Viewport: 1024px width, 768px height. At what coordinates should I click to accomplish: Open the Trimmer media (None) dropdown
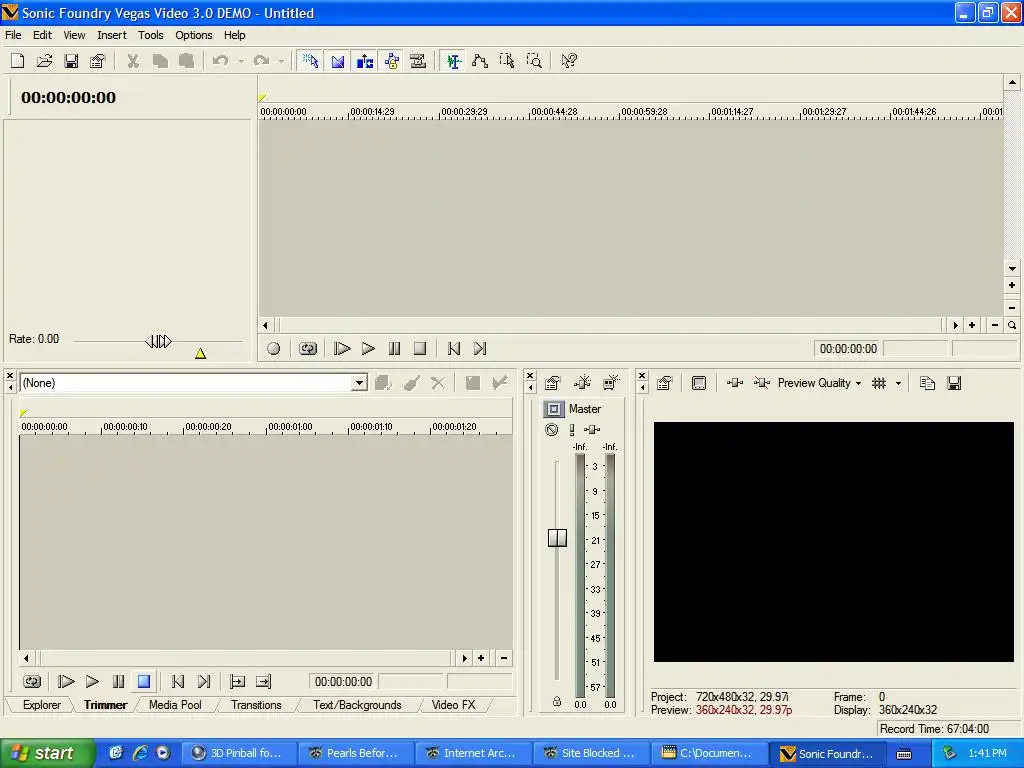359,383
